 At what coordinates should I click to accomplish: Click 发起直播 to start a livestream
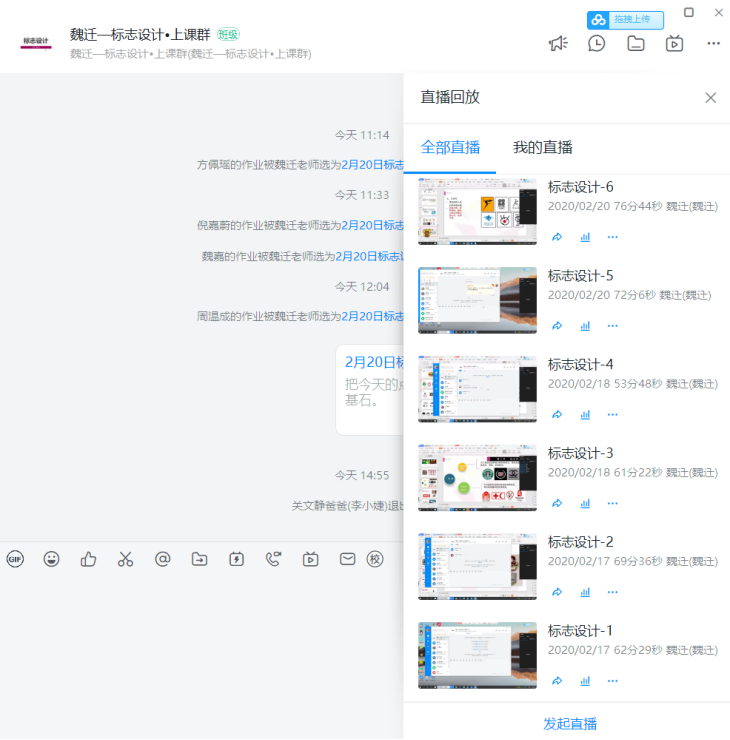coord(570,723)
